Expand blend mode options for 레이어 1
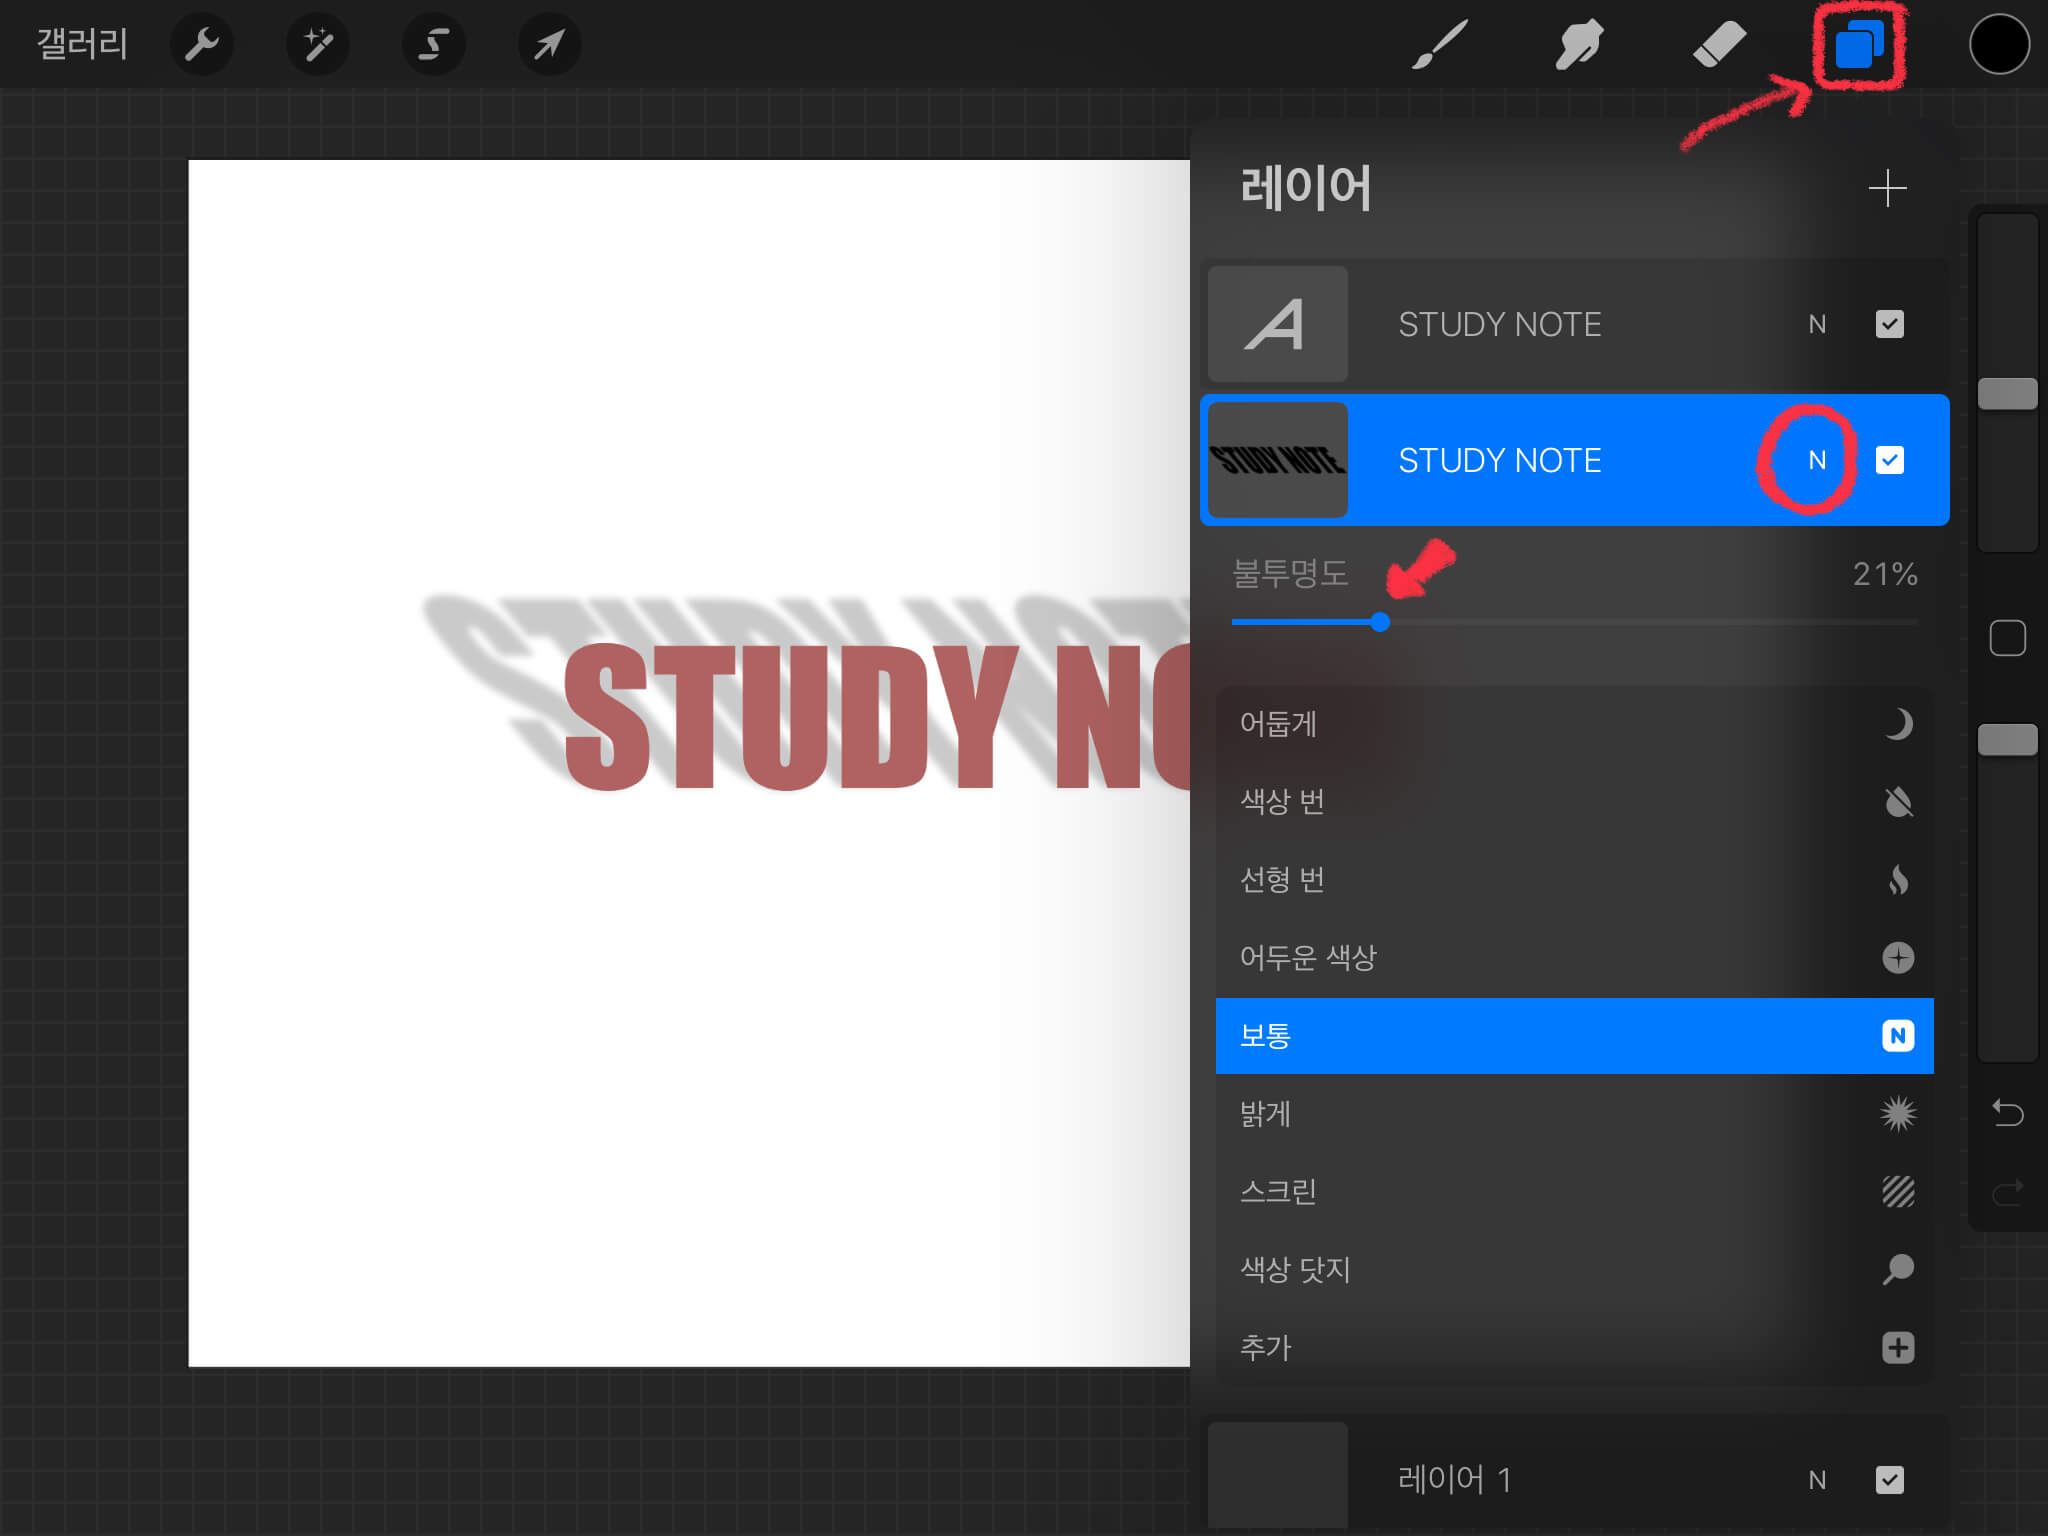Viewport: 2048px width, 1536px height. tap(1817, 1479)
